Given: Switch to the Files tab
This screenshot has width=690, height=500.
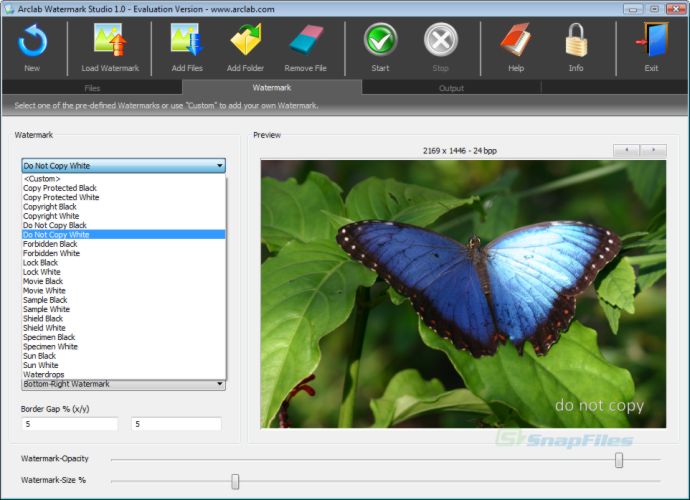Looking at the screenshot, I should pyautogui.click(x=92, y=88).
